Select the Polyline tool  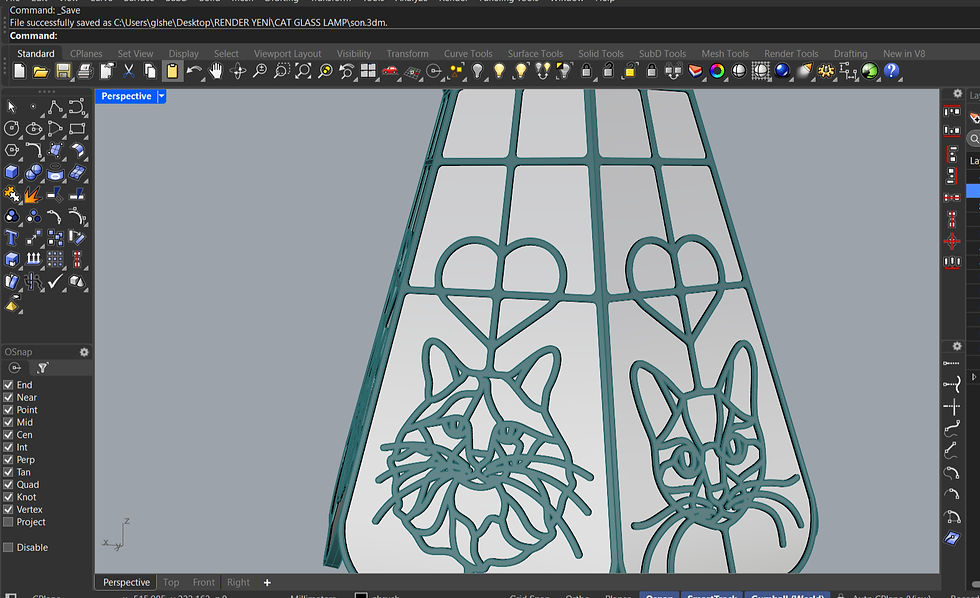coord(55,107)
